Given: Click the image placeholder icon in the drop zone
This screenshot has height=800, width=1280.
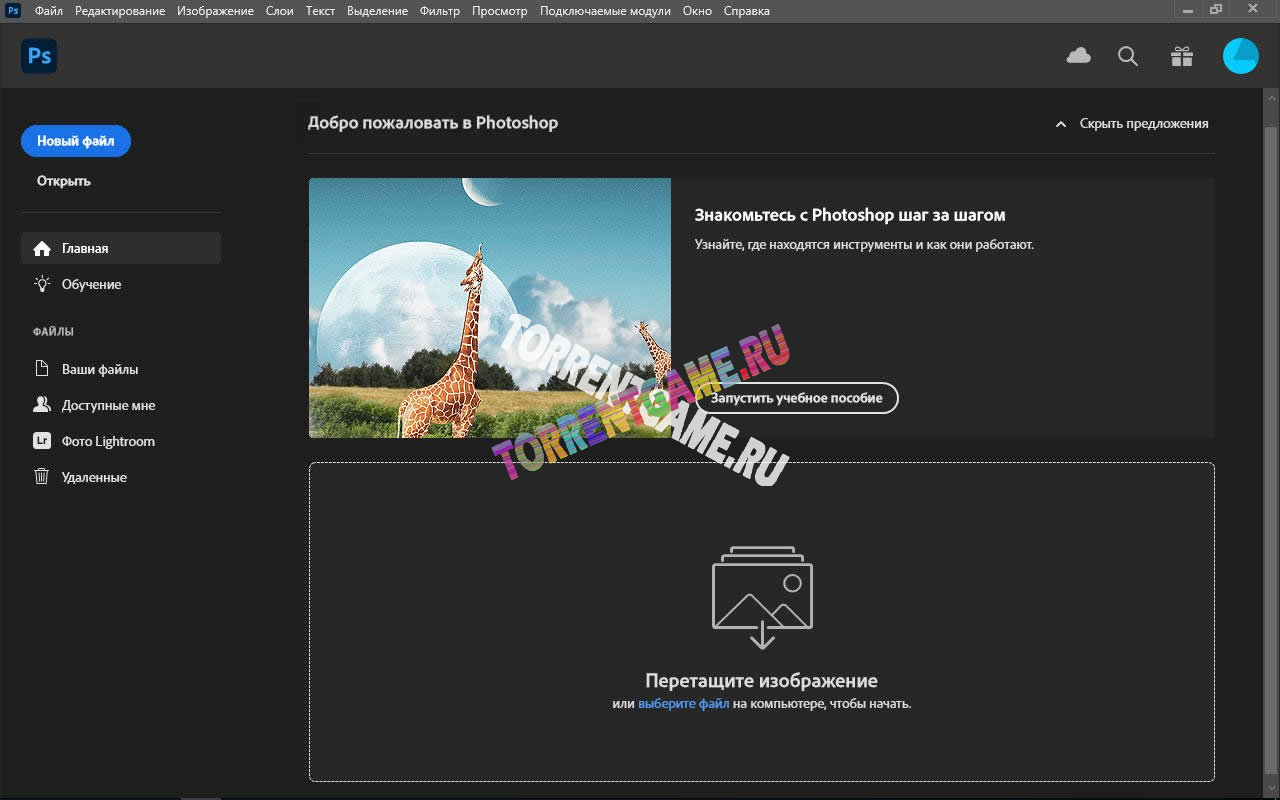Looking at the screenshot, I should (x=762, y=597).
